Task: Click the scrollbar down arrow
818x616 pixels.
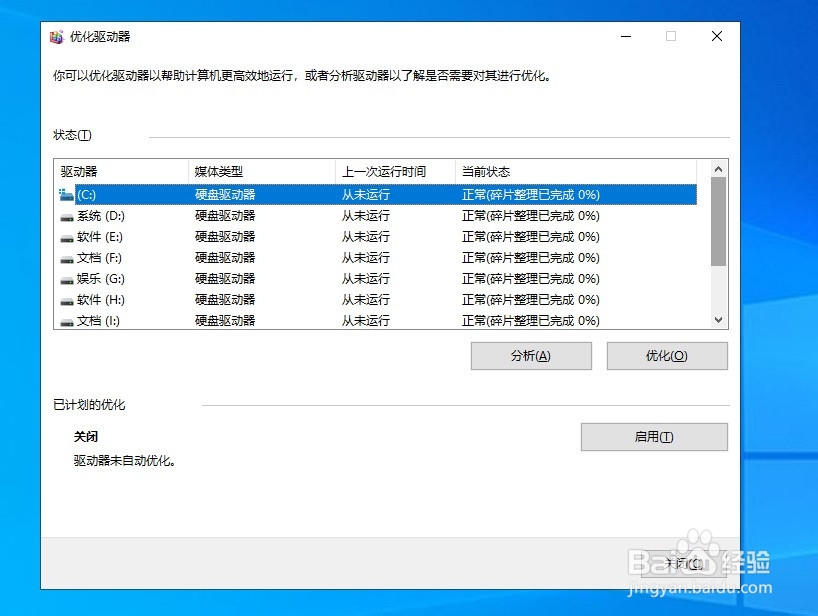Action: pos(718,320)
